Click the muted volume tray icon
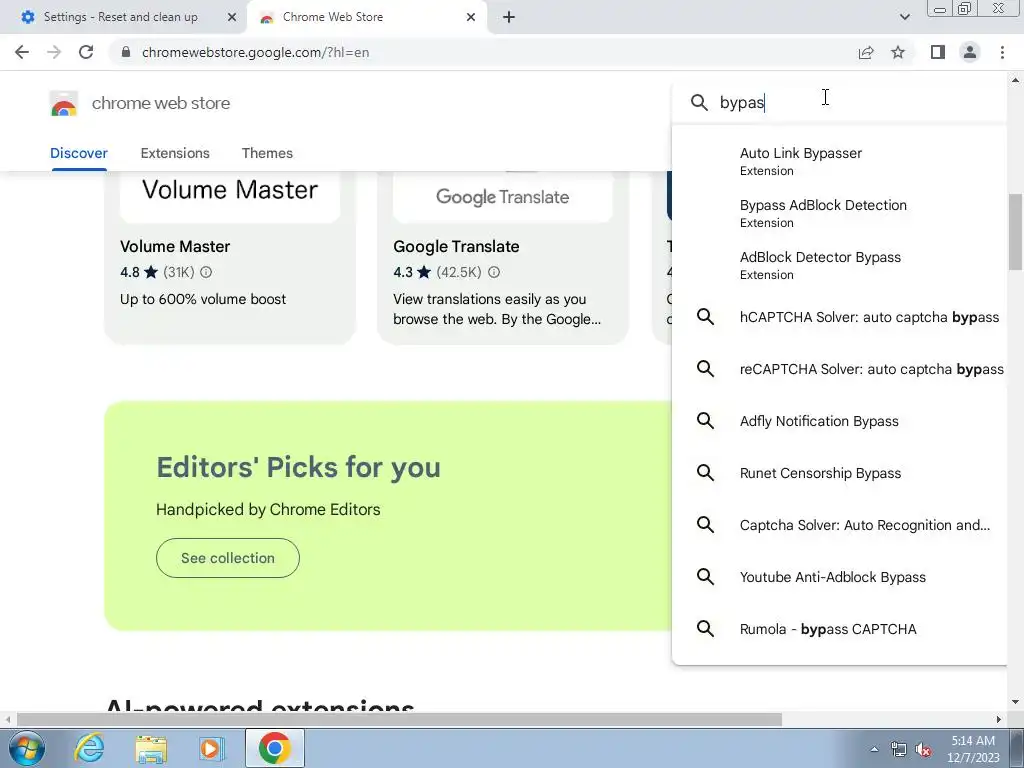This screenshot has height=768, width=1024. (923, 750)
